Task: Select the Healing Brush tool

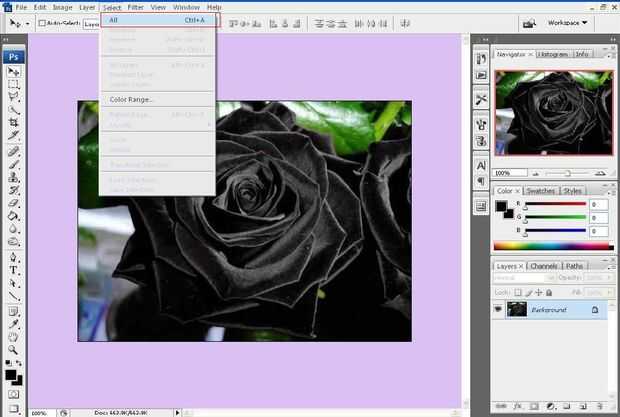Action: click(13, 151)
